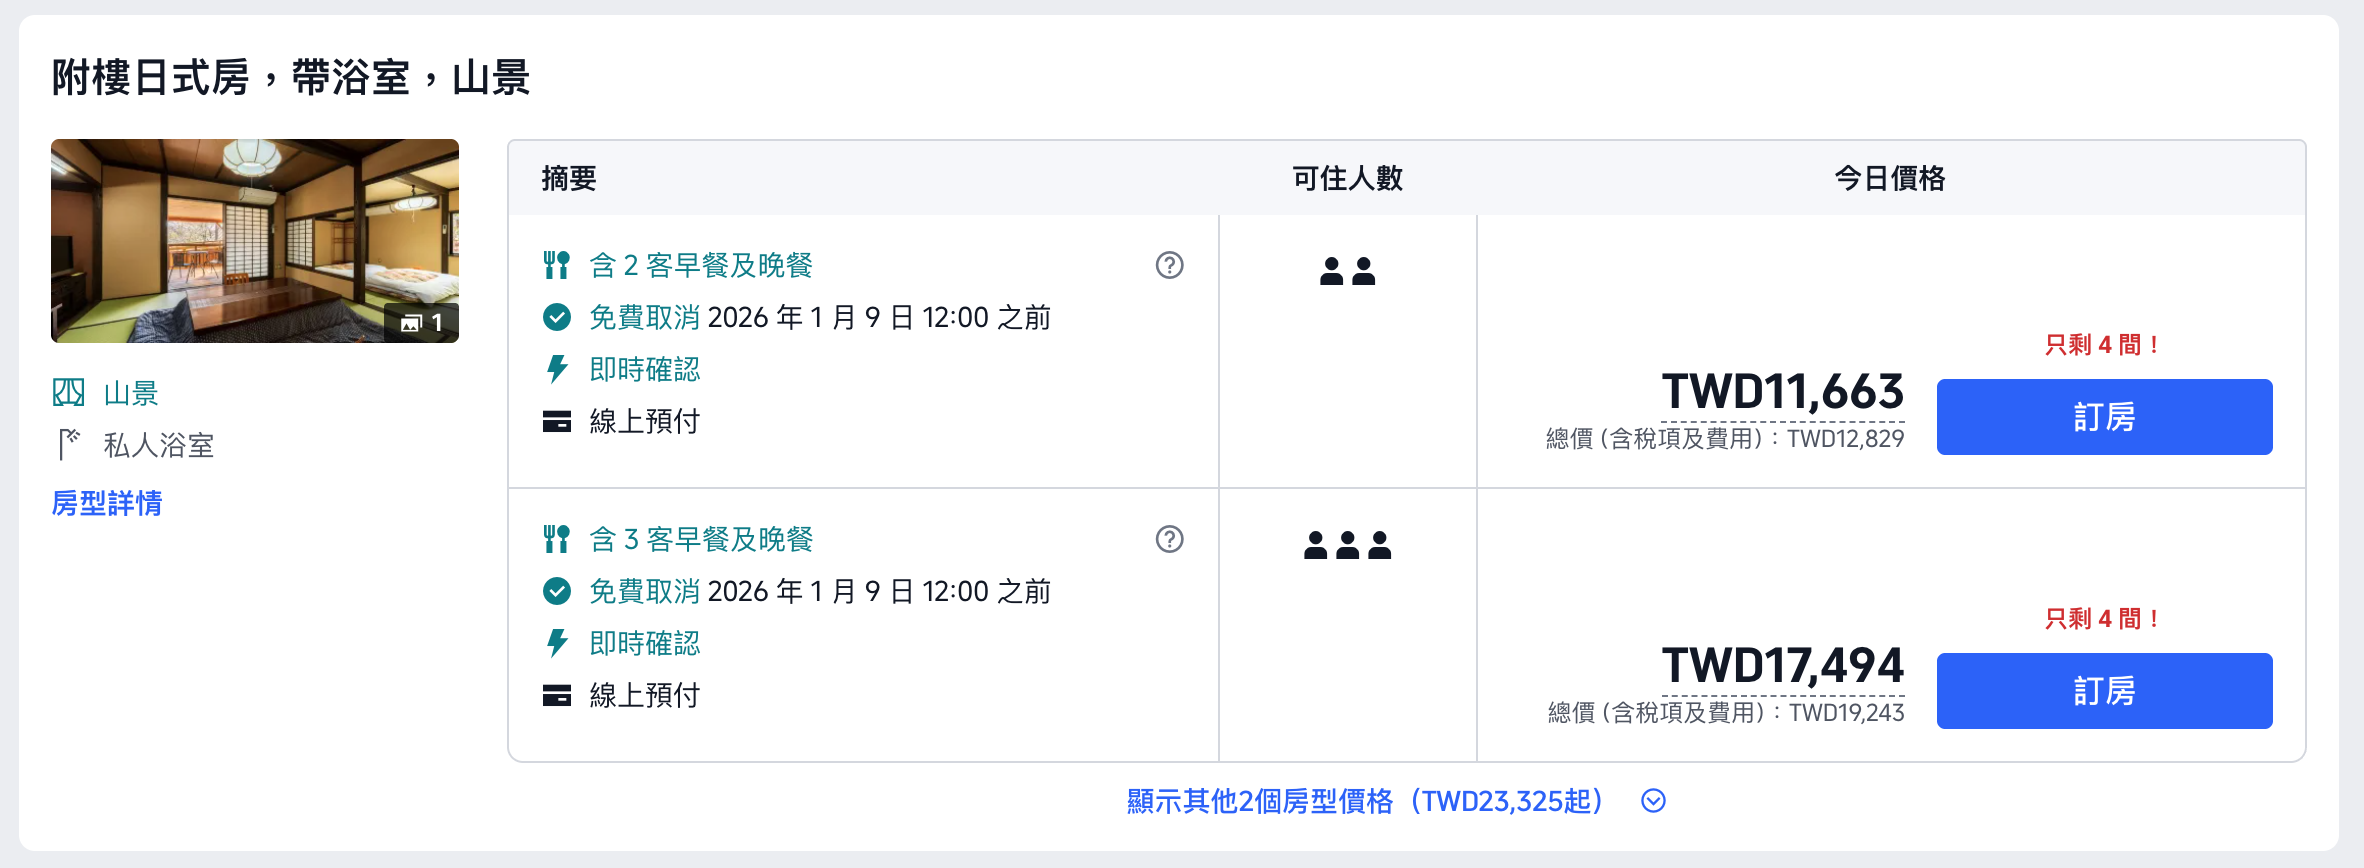
Task: Click the meal plan fork-and-knife icon for 2 guests
Action: [560, 265]
